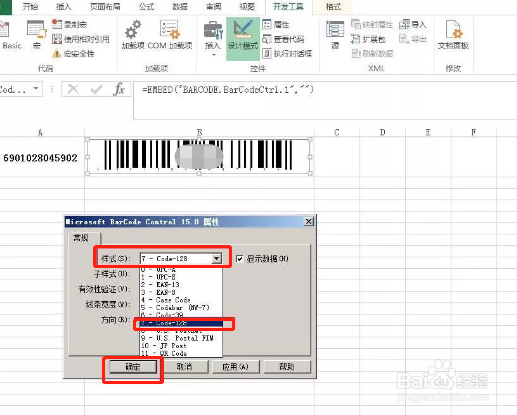
Task: Select column C header
Action: [337, 132]
